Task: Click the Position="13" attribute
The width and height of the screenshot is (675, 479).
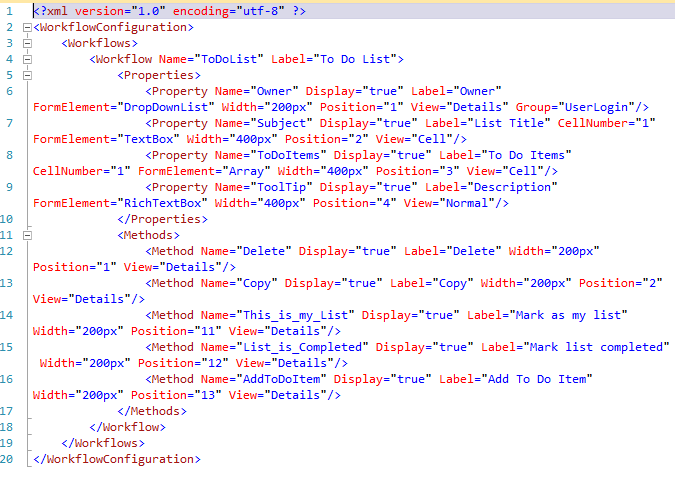Action: pyautogui.click(x=176, y=395)
